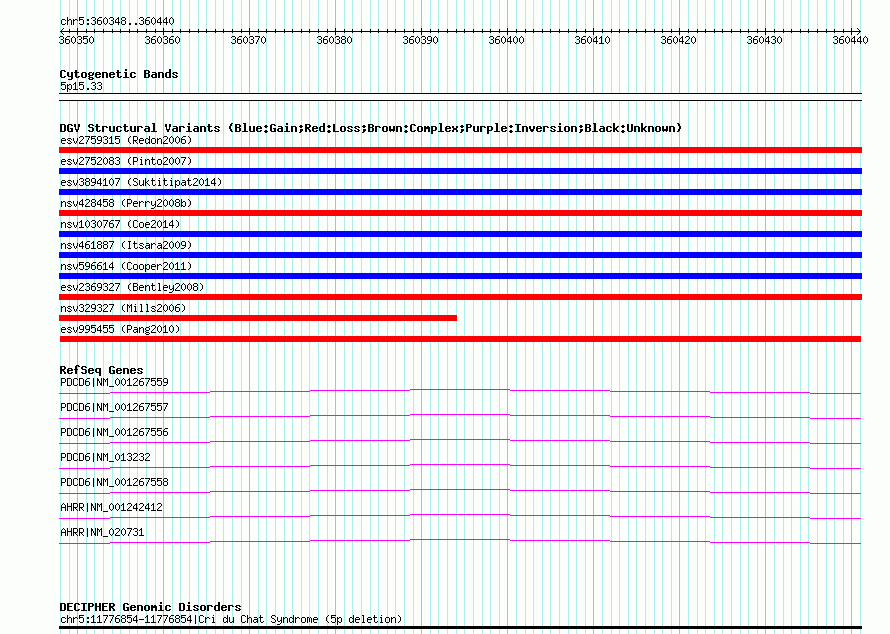This screenshot has width=890, height=634.
Task: Select the esv995455 (Pang2010) label
Action: pyautogui.click(x=120, y=329)
